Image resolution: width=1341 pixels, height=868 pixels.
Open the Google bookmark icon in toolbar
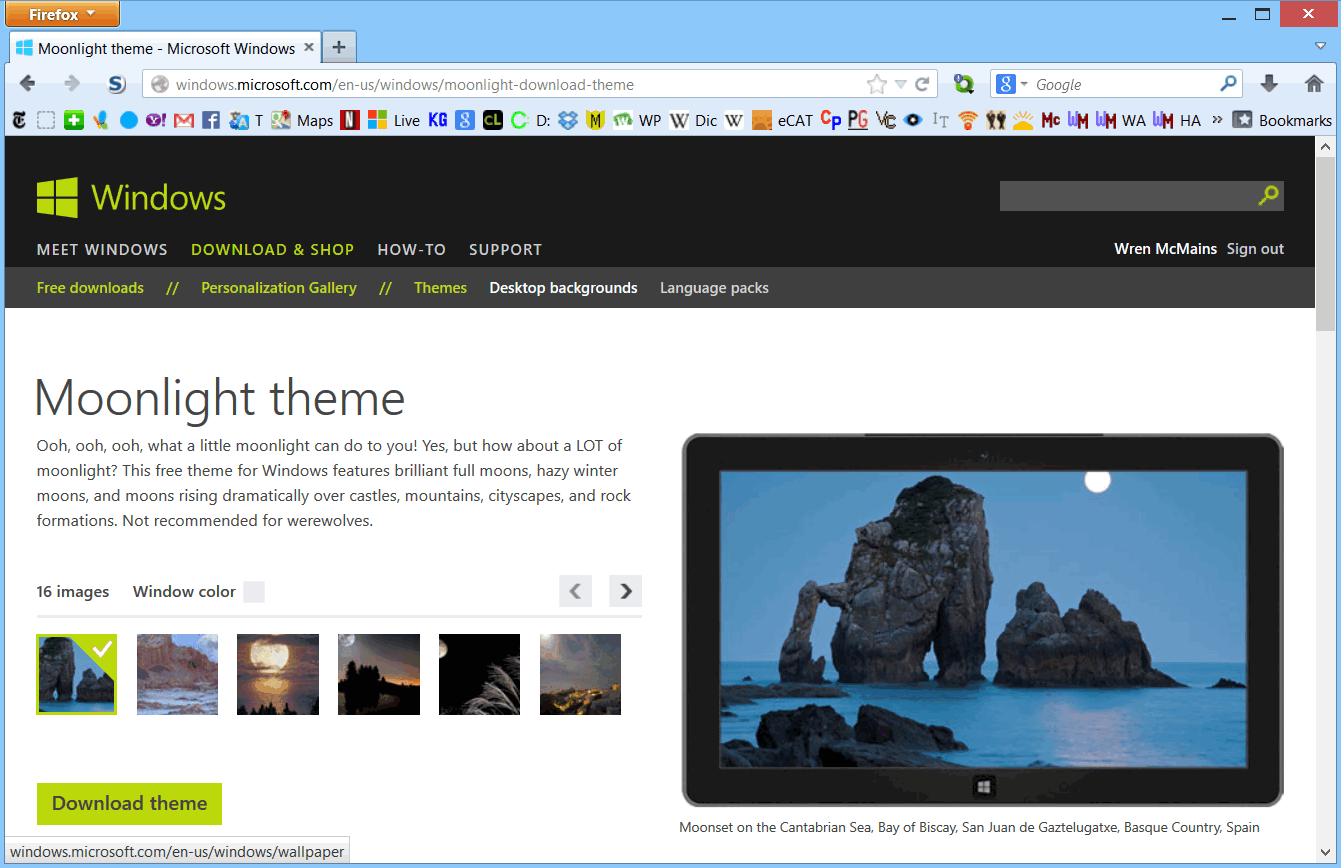pos(465,120)
